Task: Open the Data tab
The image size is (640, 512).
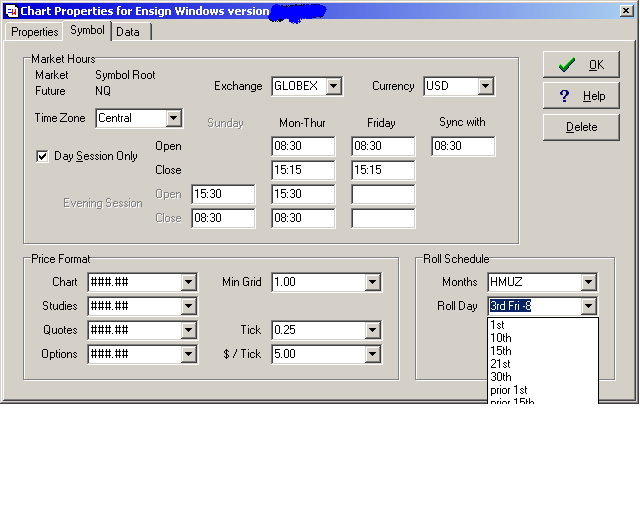Action: point(128,32)
